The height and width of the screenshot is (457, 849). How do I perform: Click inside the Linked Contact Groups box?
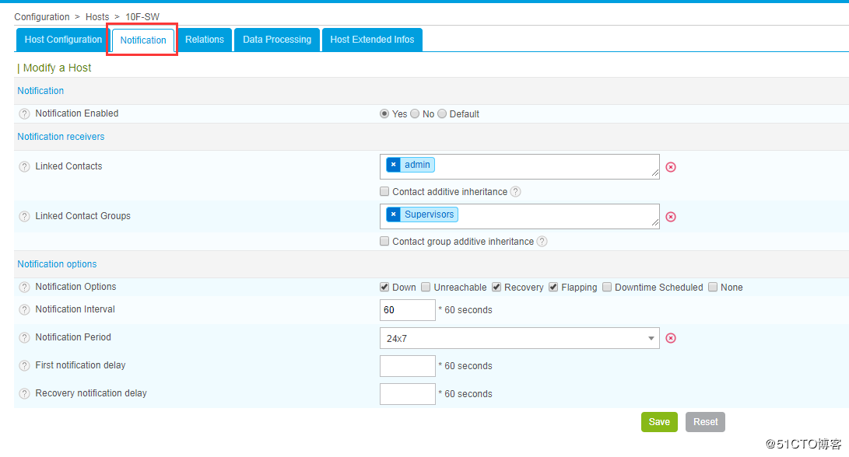(x=520, y=217)
